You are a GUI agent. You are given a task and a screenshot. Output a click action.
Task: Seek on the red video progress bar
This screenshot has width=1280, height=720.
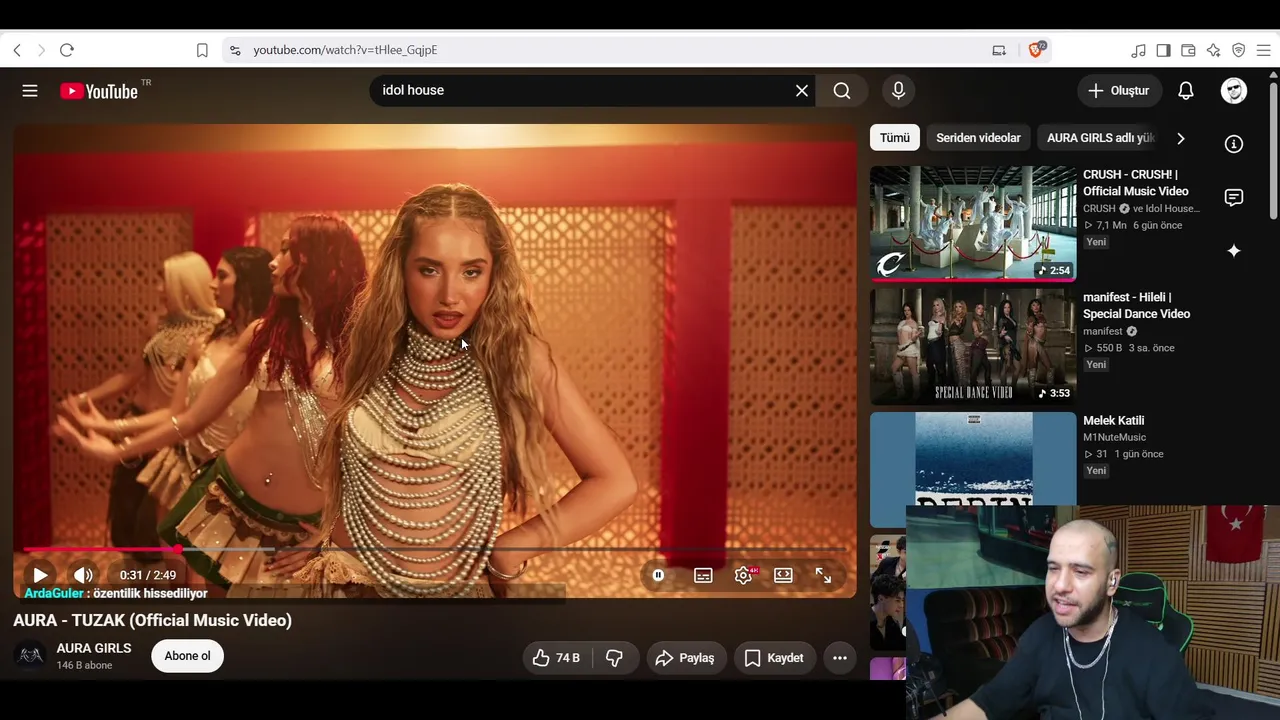tap(435, 549)
